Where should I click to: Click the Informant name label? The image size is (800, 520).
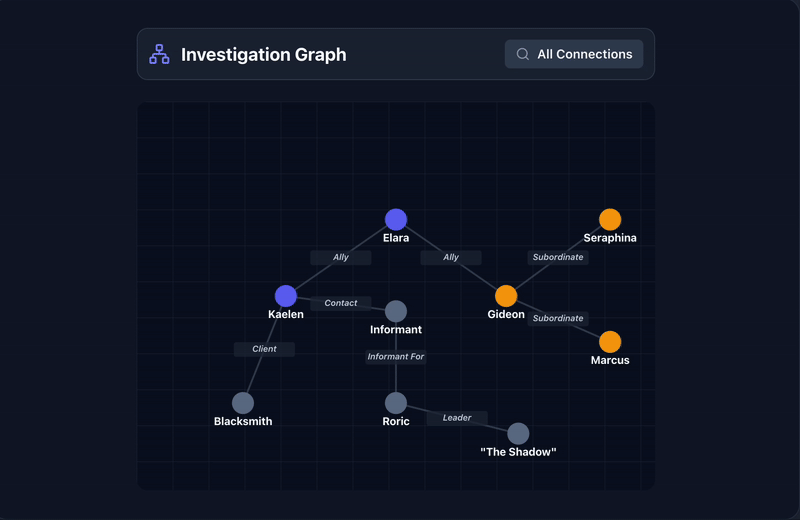396,330
